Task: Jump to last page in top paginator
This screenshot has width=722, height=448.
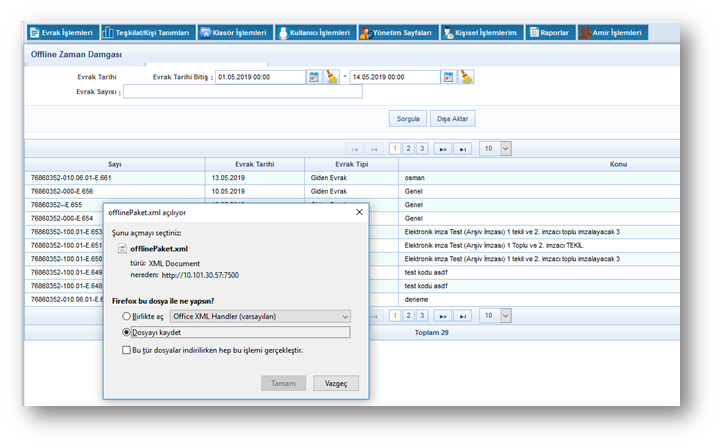Action: (463, 148)
